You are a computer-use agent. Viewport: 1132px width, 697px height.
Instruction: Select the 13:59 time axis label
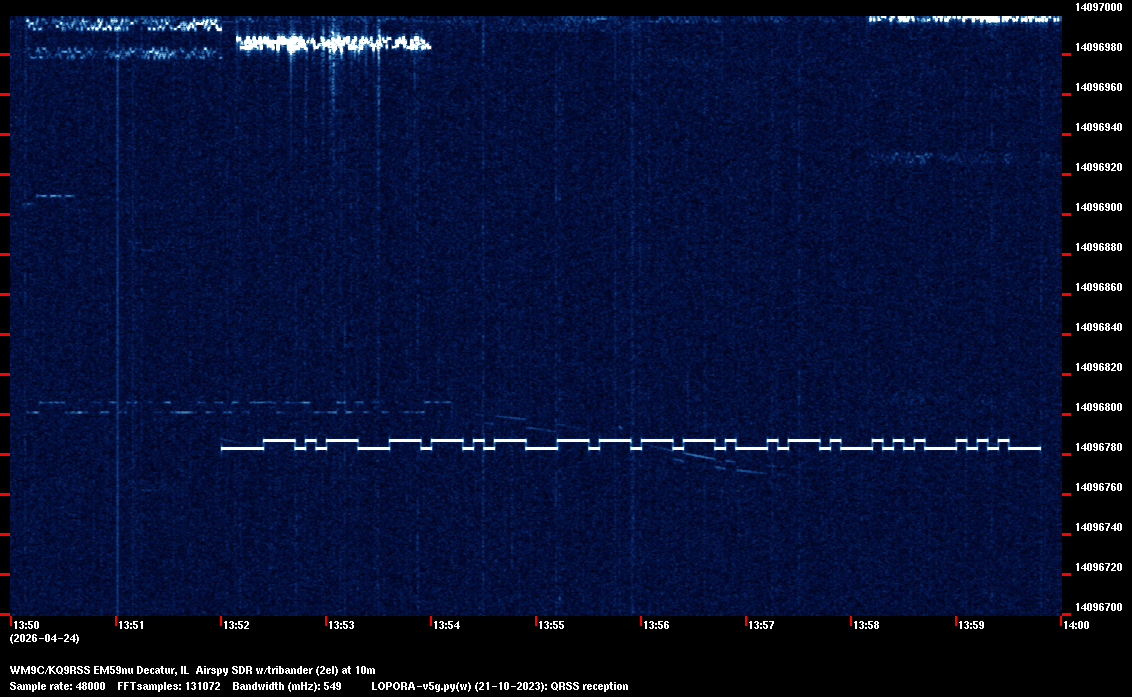click(971, 626)
